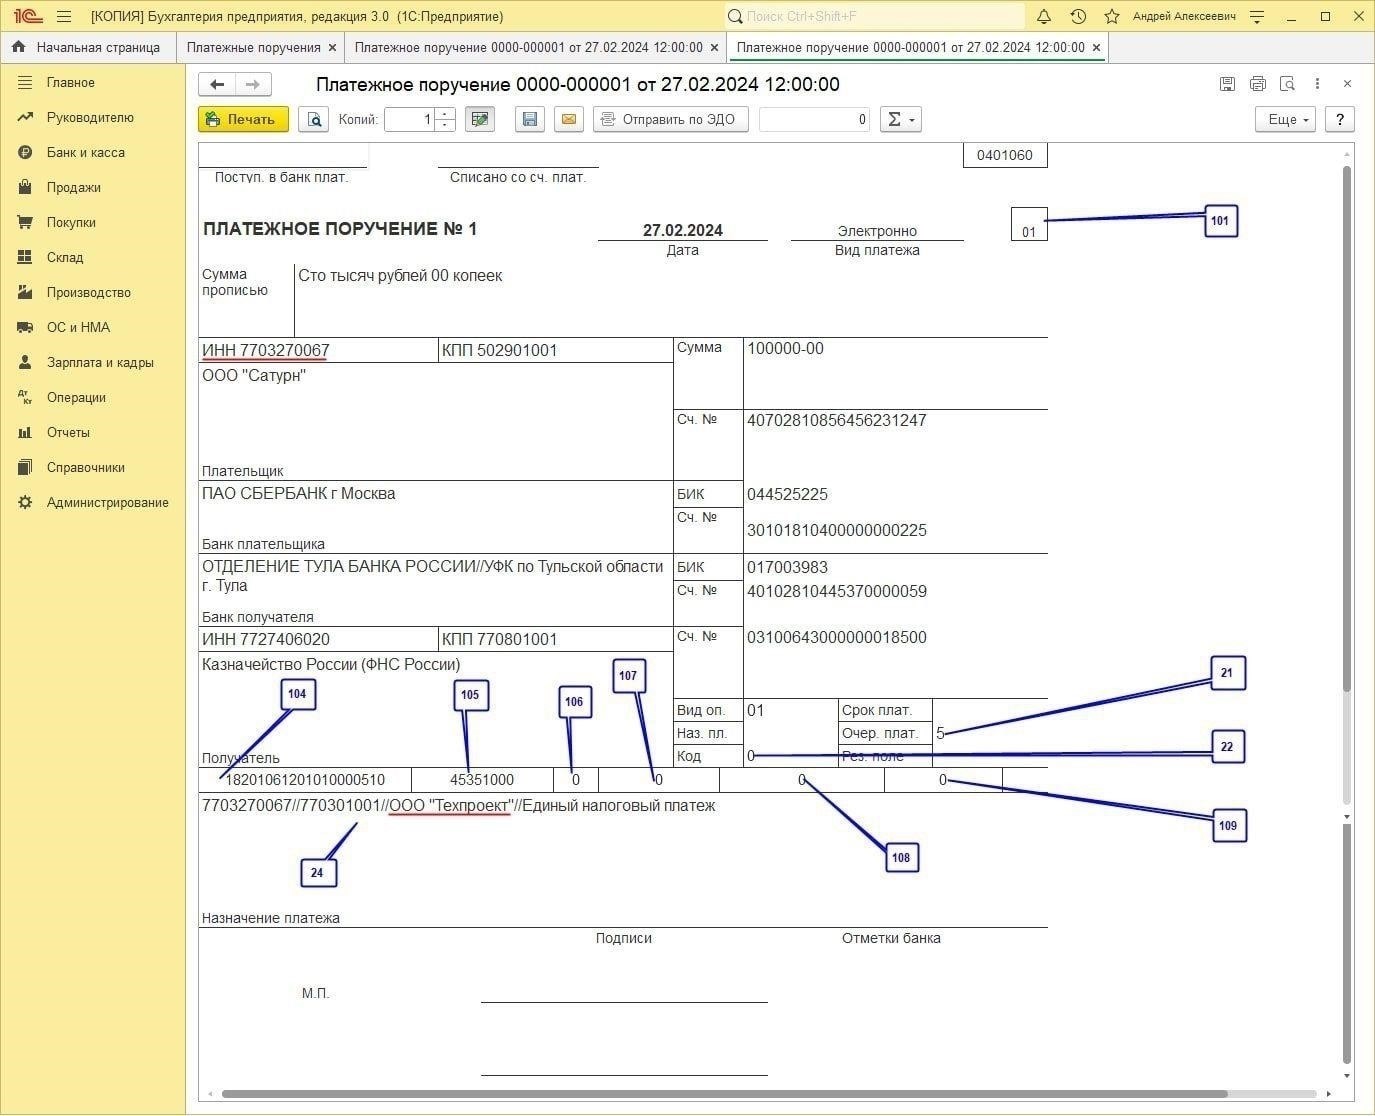Image resolution: width=1375 pixels, height=1116 pixels.
Task: Click user name Андрей Алексеевич
Action: (1184, 16)
